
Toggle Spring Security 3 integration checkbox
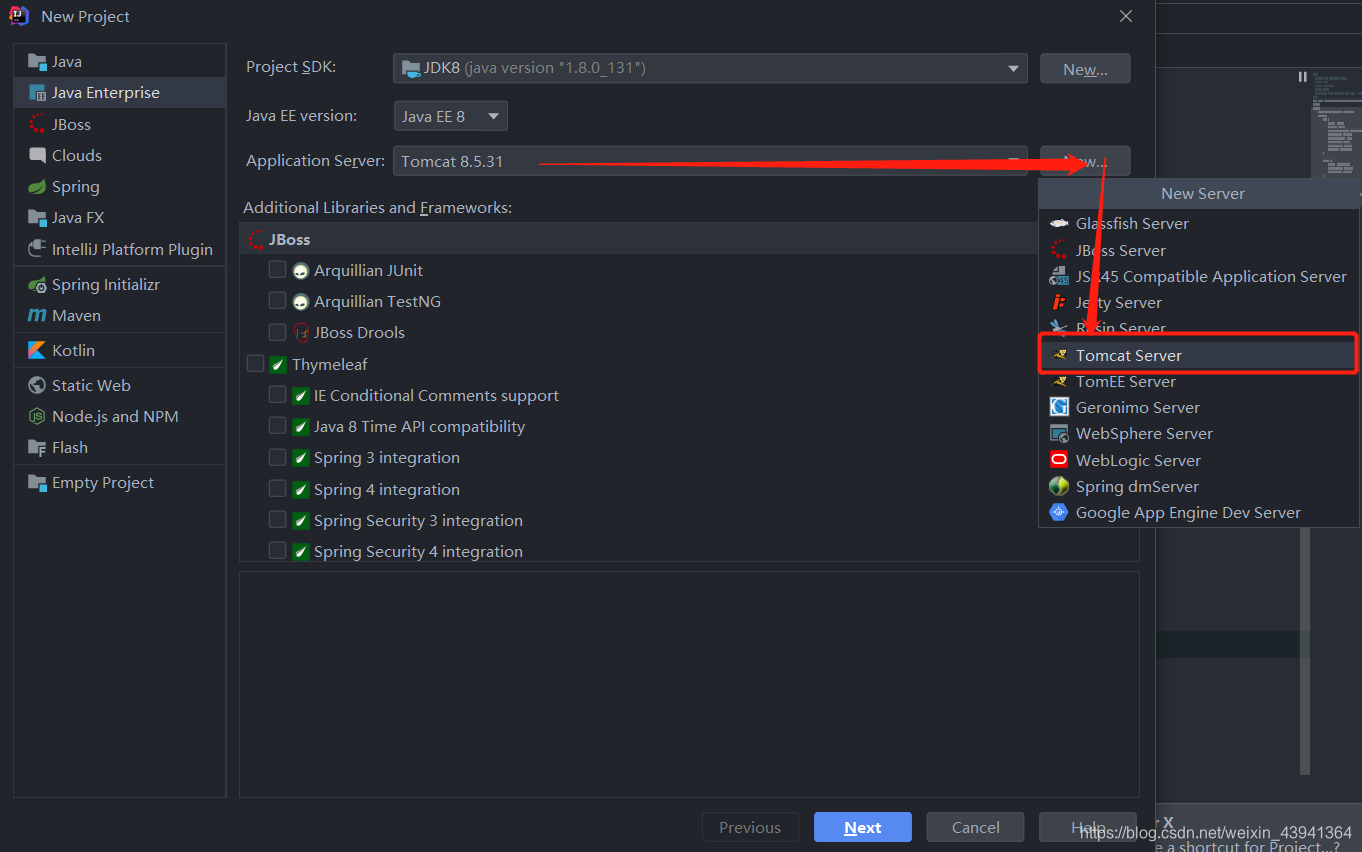(277, 520)
